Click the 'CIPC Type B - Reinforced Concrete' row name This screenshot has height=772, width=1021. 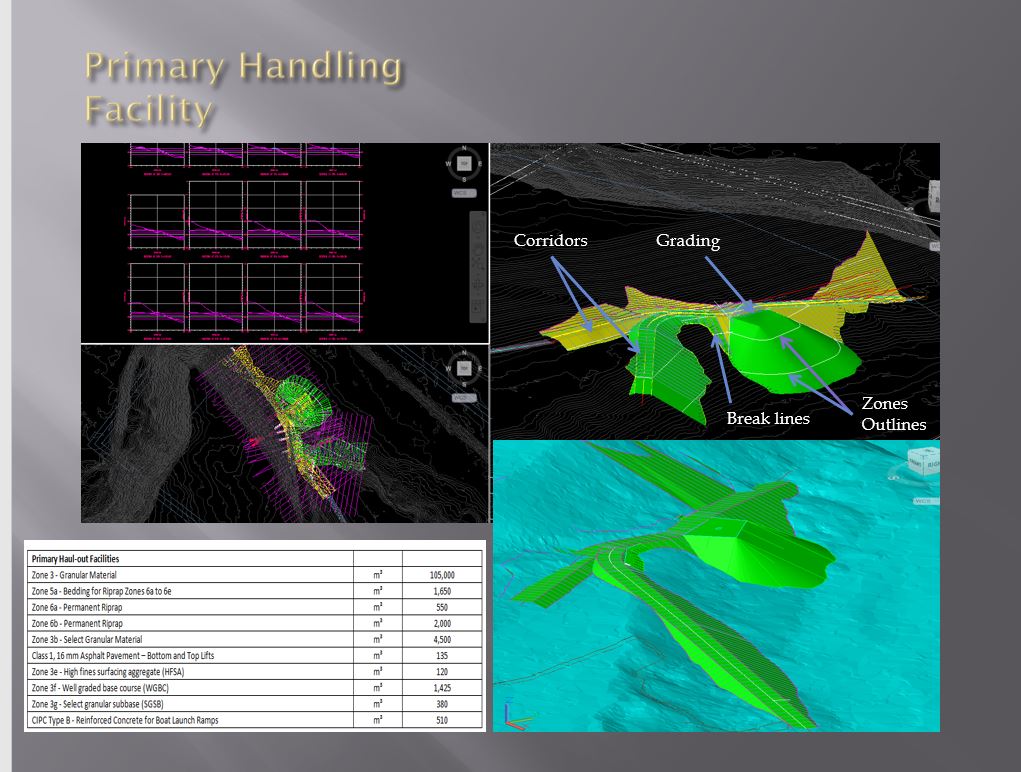[x=125, y=721]
